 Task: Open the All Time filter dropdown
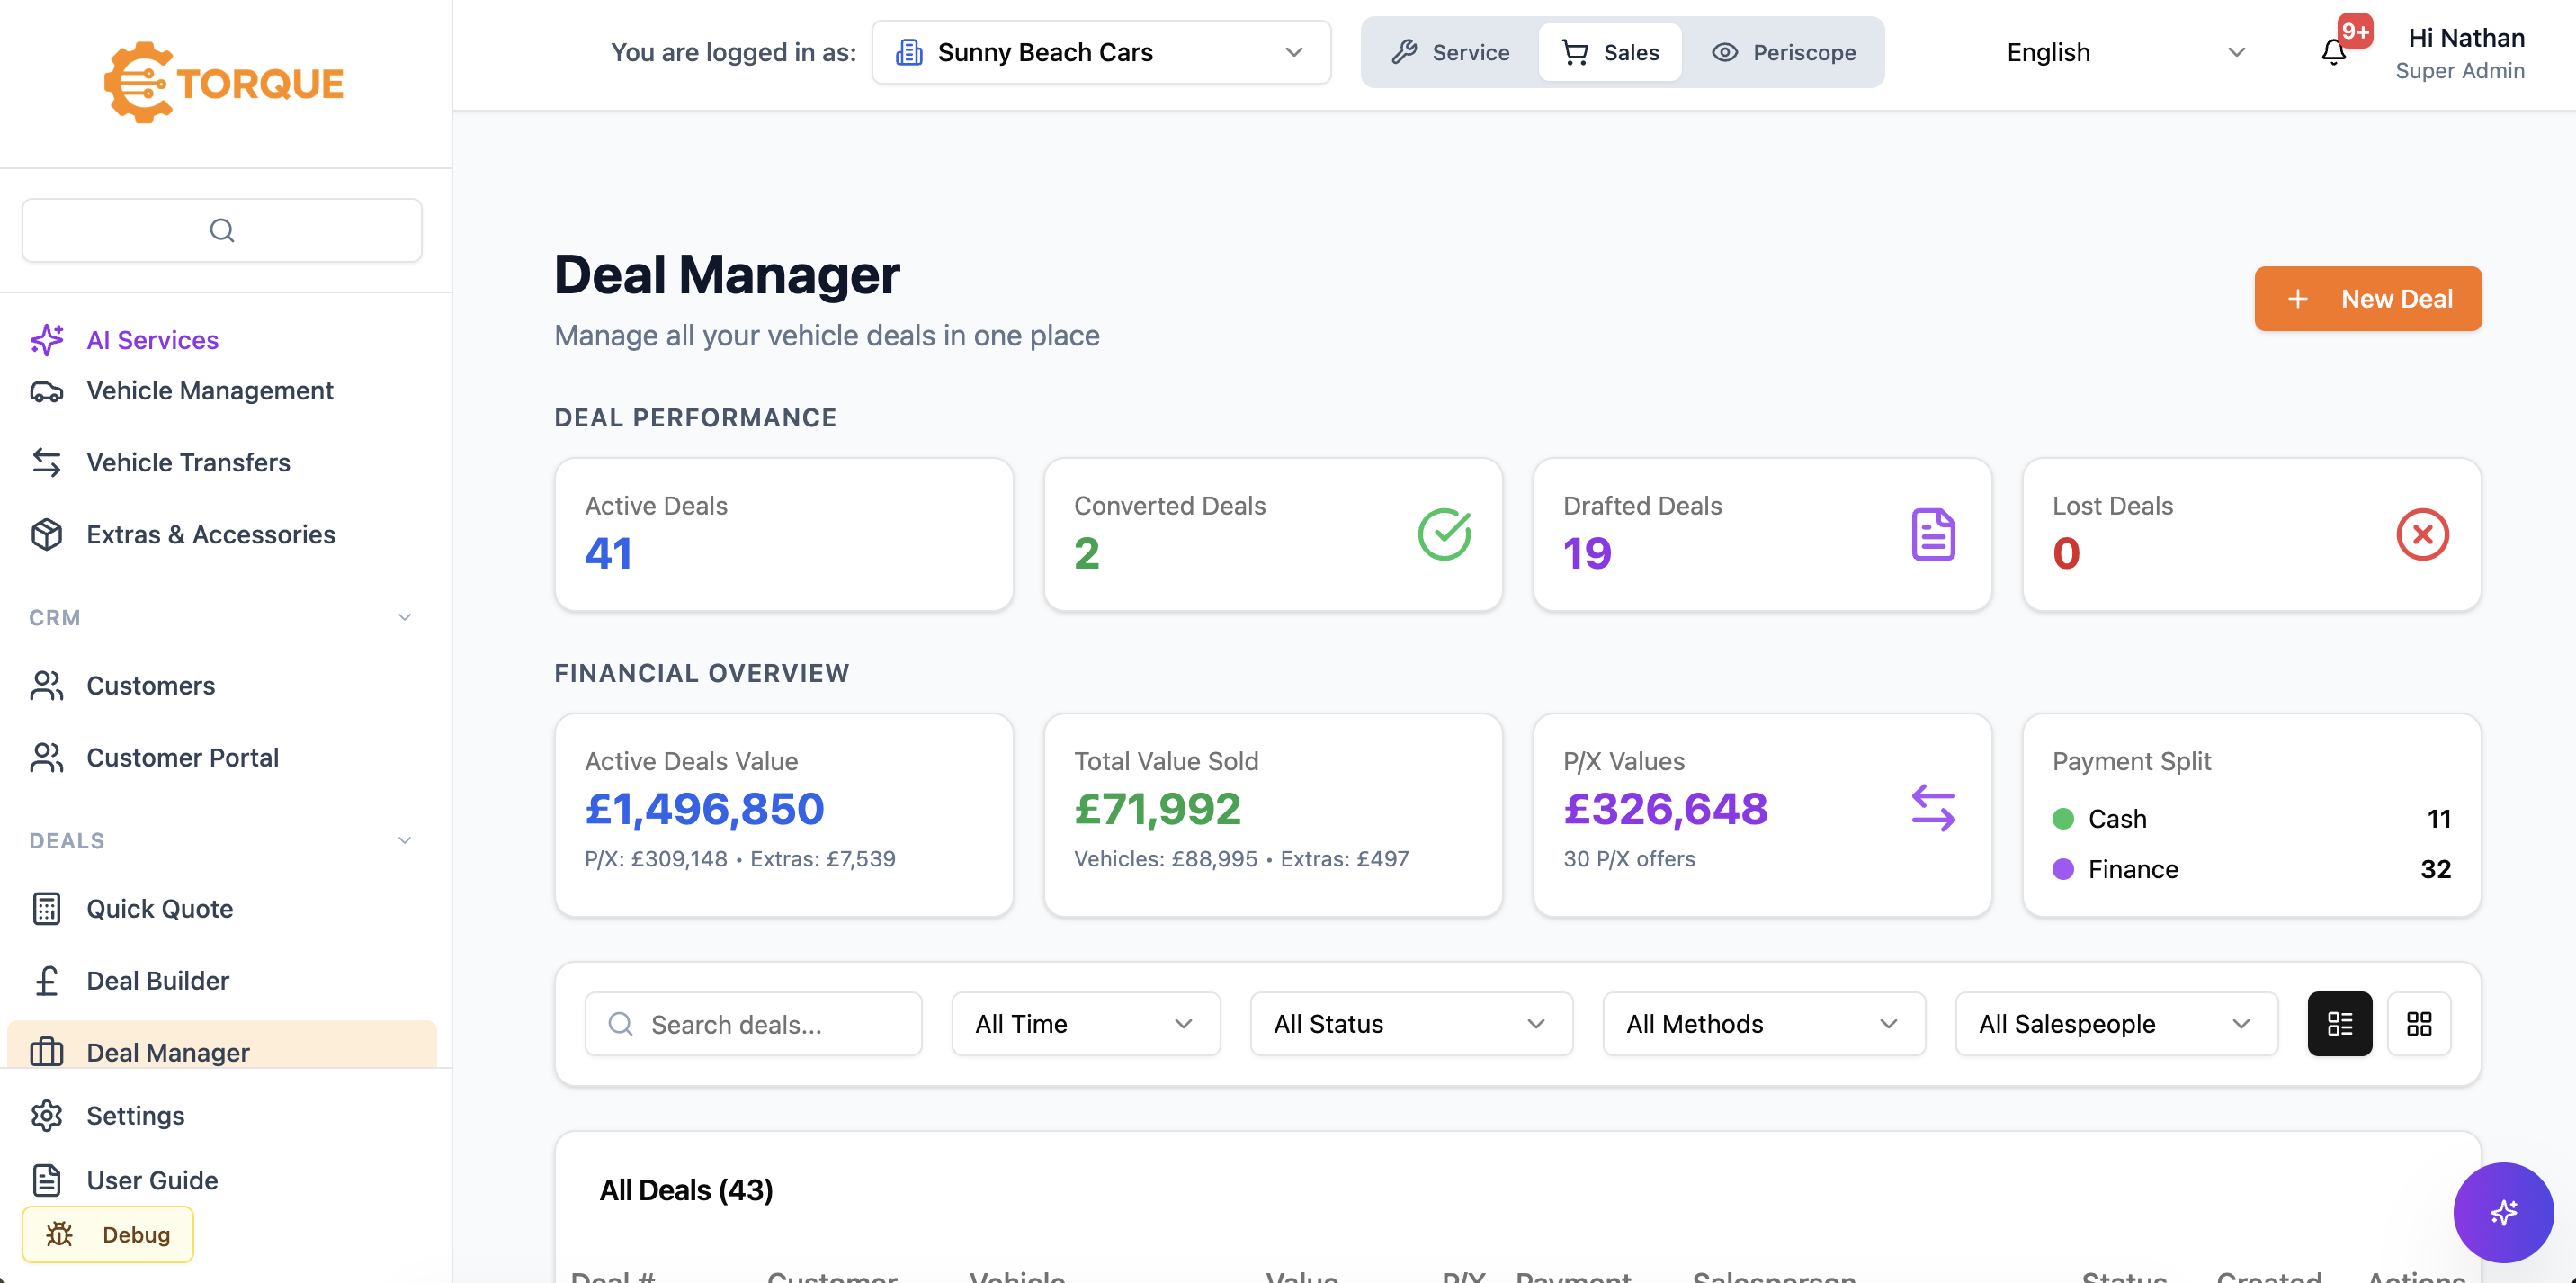click(x=1085, y=1024)
